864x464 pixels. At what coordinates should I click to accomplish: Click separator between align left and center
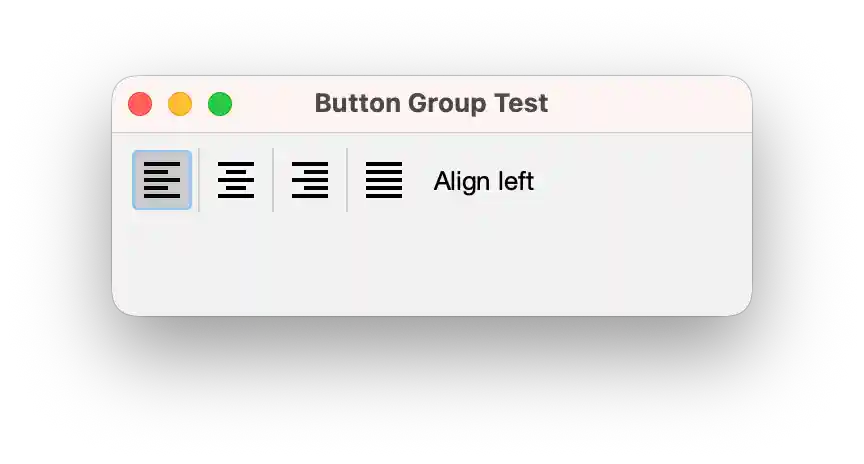pos(199,180)
